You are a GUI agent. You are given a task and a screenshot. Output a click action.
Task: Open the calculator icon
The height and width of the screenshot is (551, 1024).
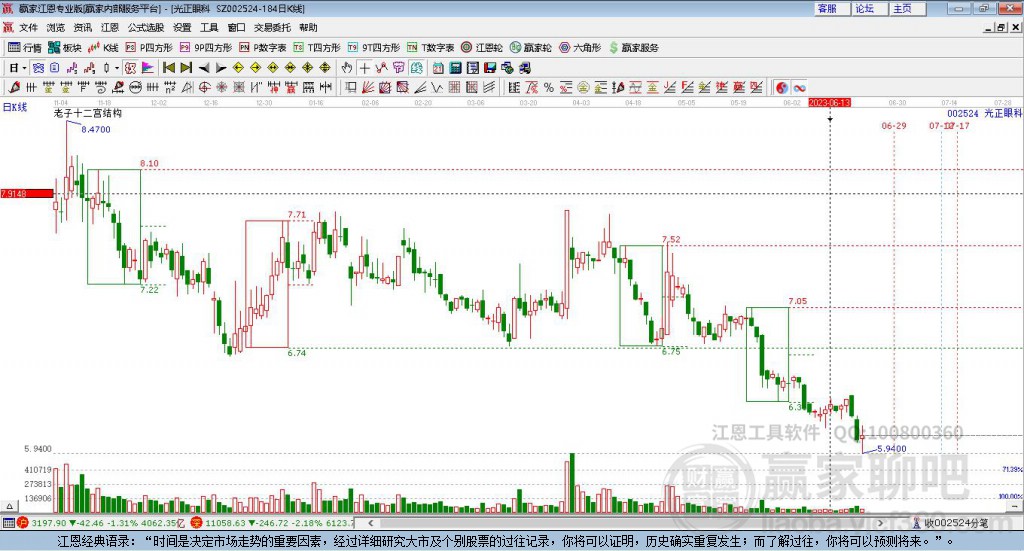(456, 68)
